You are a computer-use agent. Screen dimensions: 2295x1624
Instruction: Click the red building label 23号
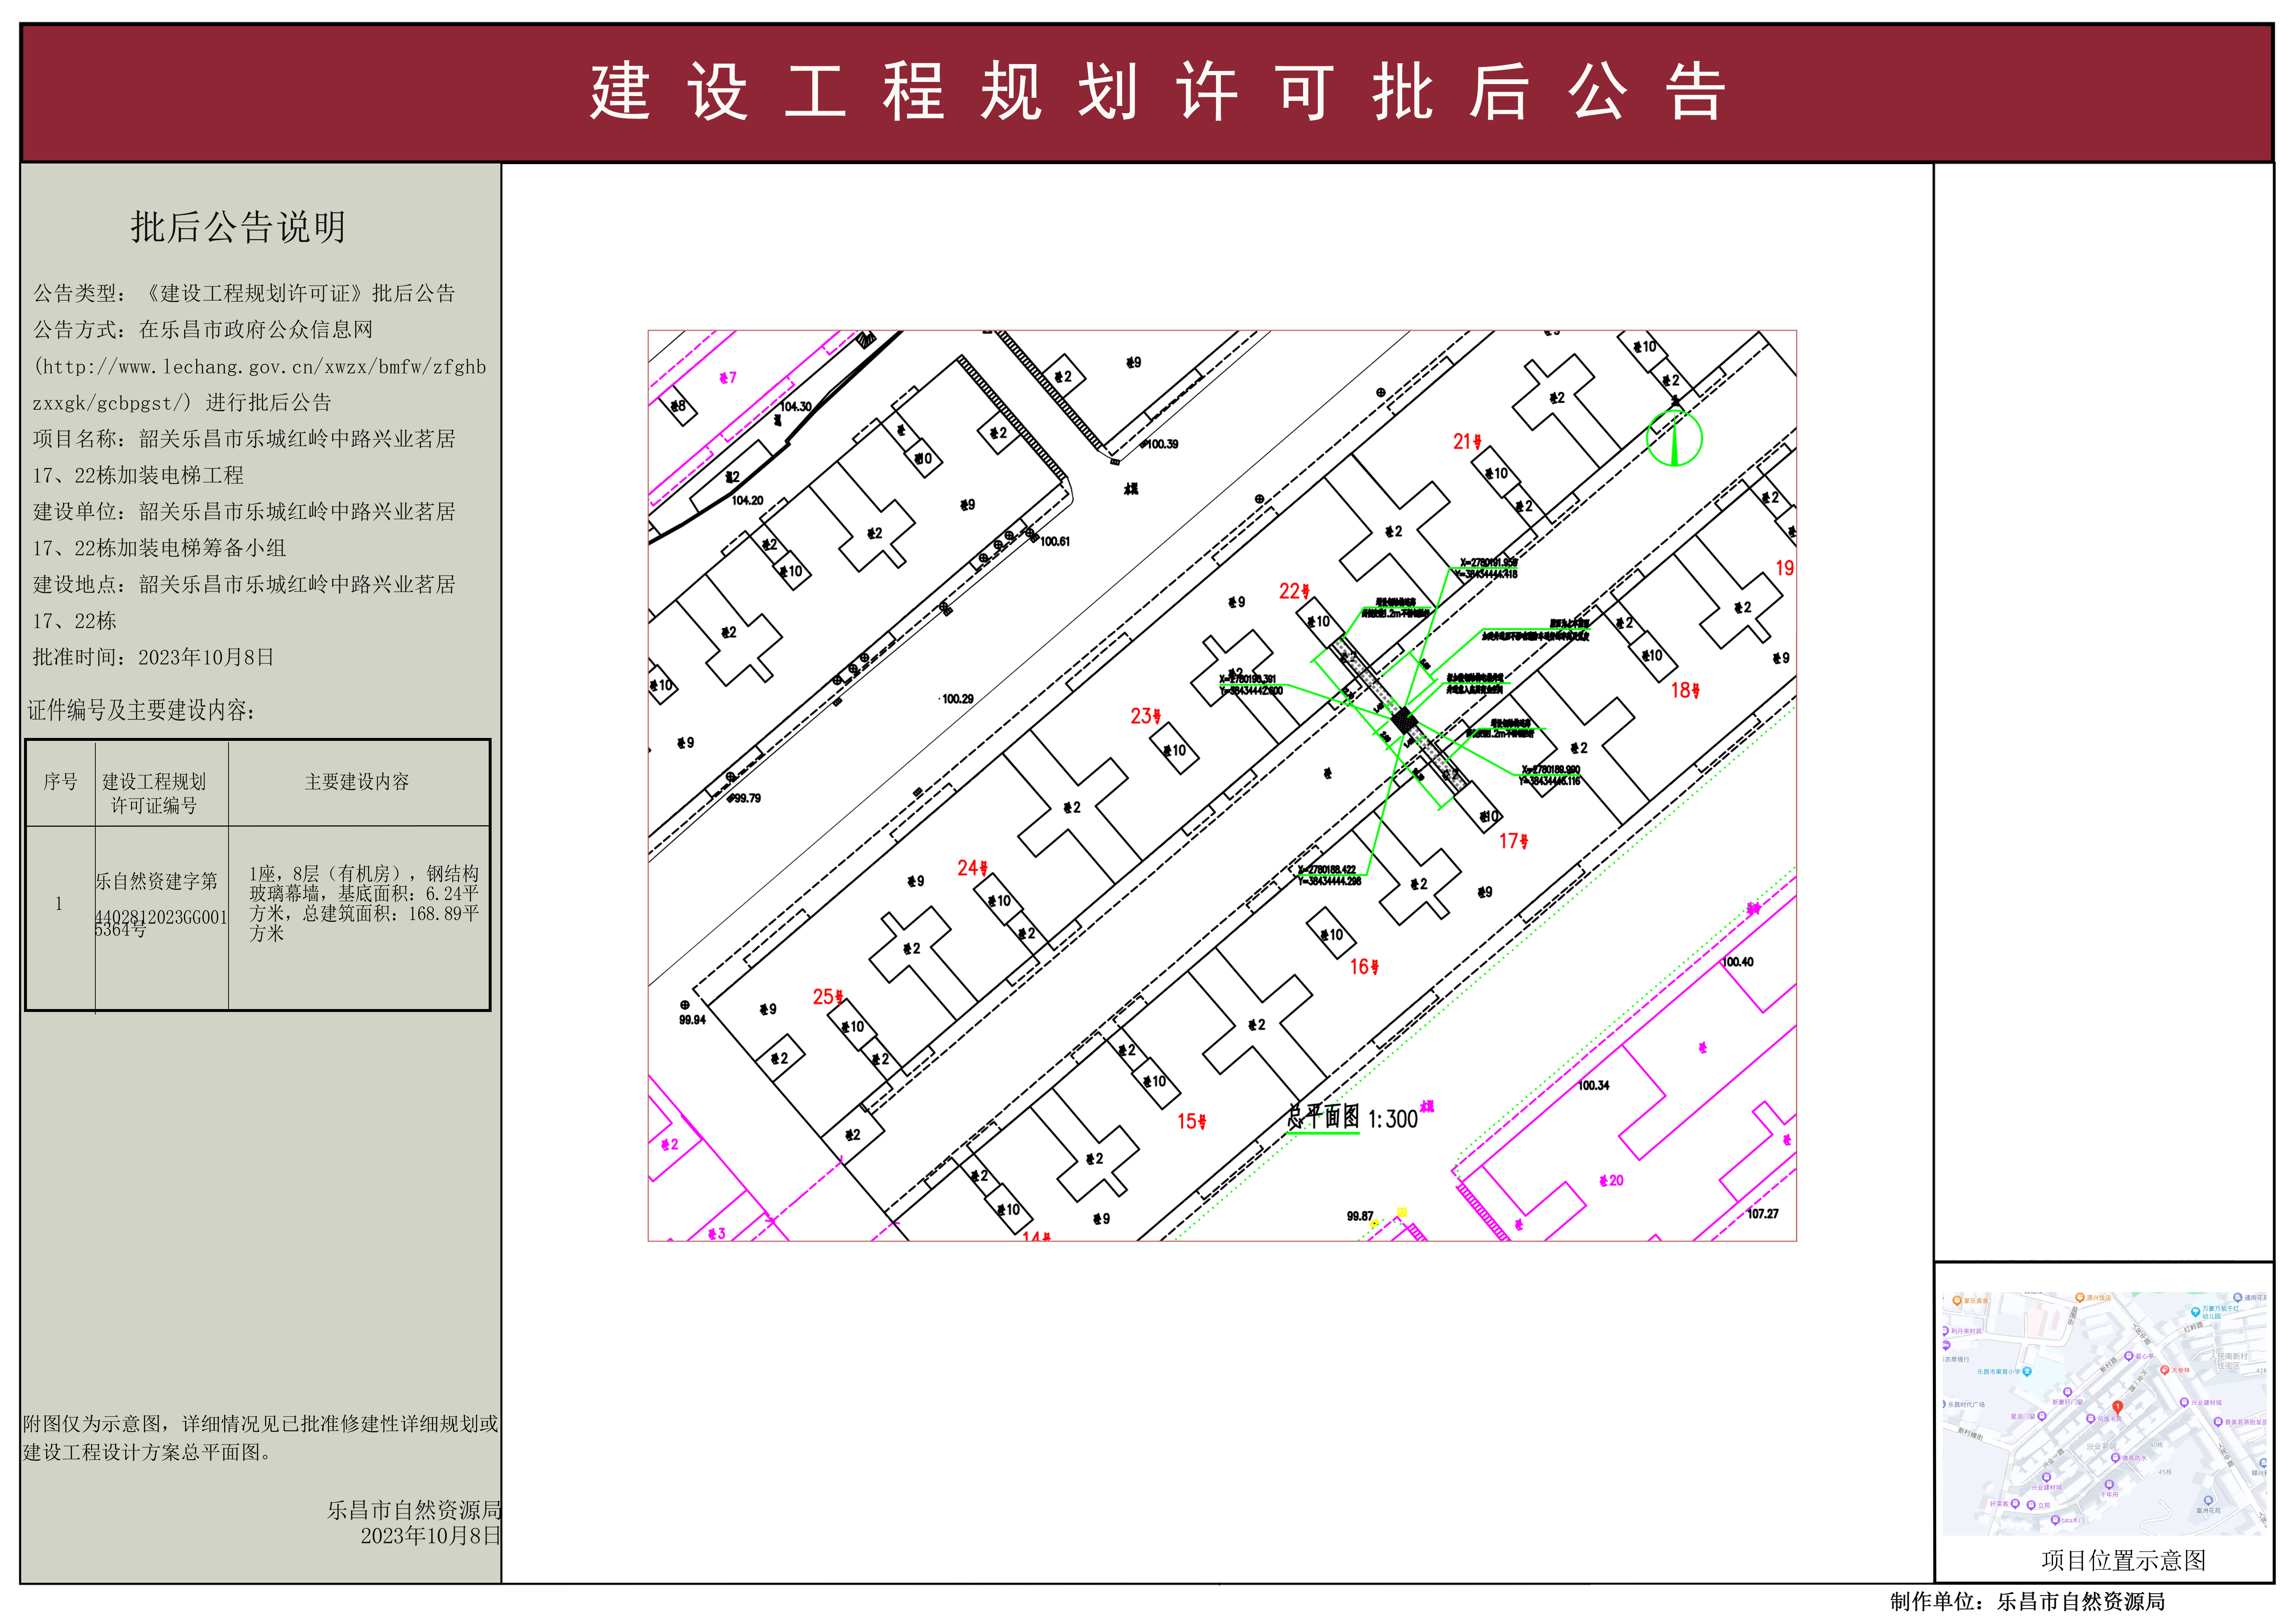[x=1146, y=716]
